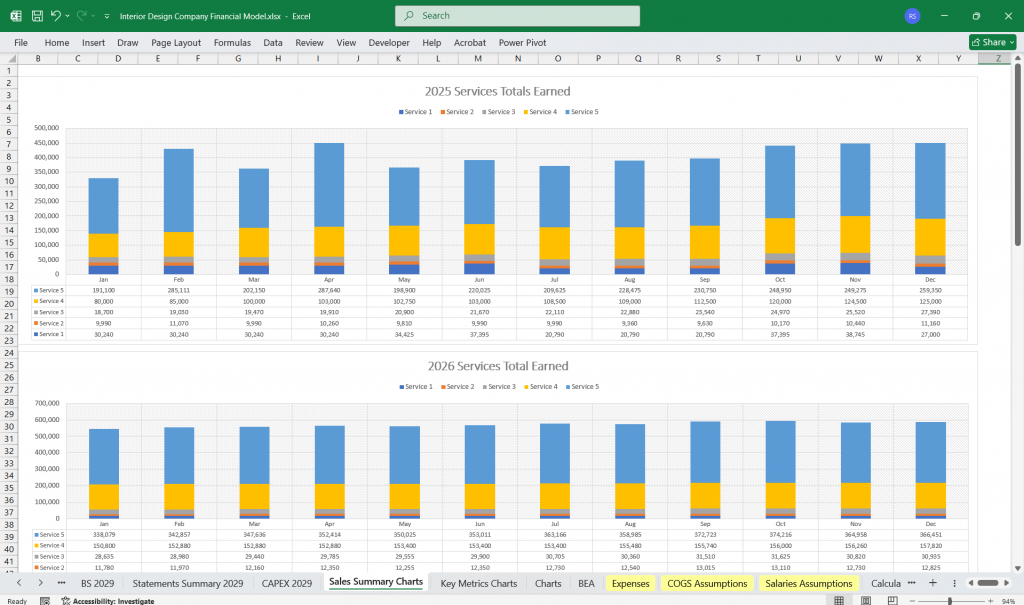The image size is (1024, 605).
Task: Open the RS user account avatar
Action: (911, 16)
